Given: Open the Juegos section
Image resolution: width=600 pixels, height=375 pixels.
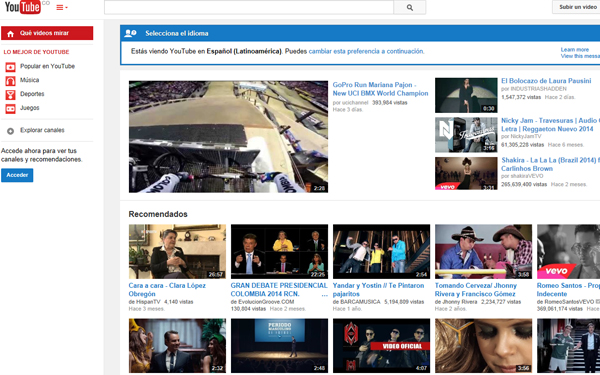Looking at the screenshot, I should pyautogui.click(x=29, y=108).
